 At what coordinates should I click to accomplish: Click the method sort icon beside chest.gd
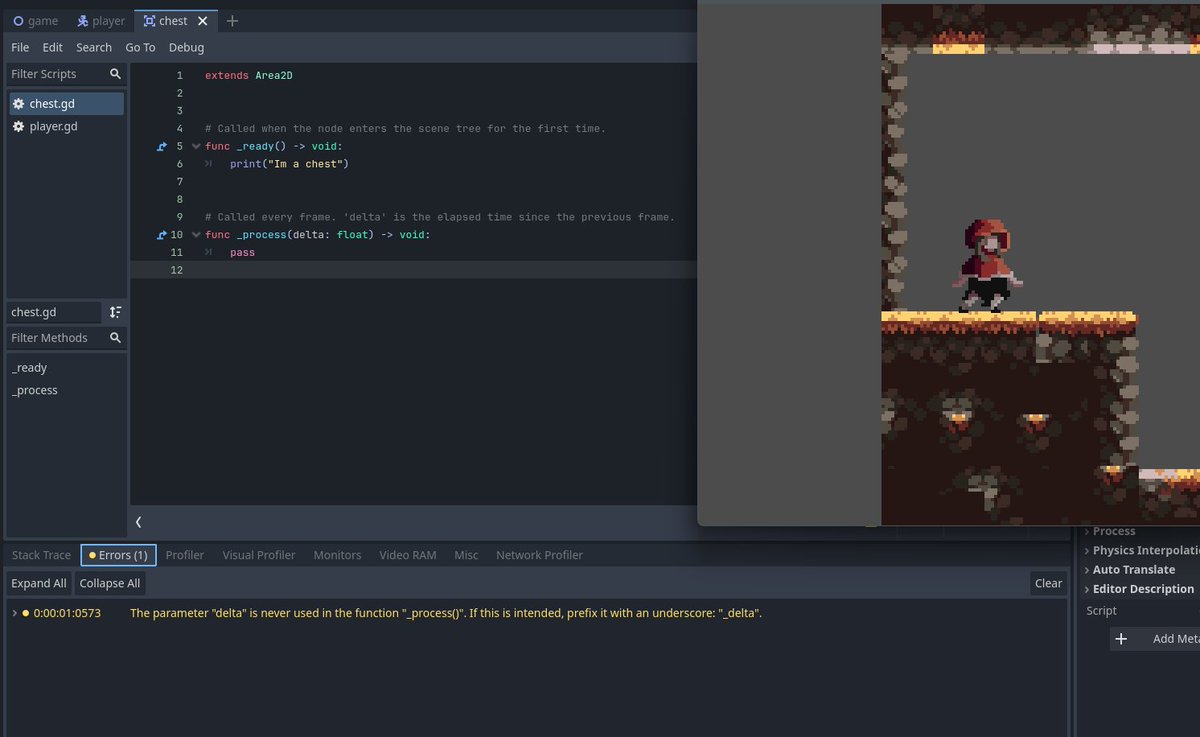click(115, 312)
